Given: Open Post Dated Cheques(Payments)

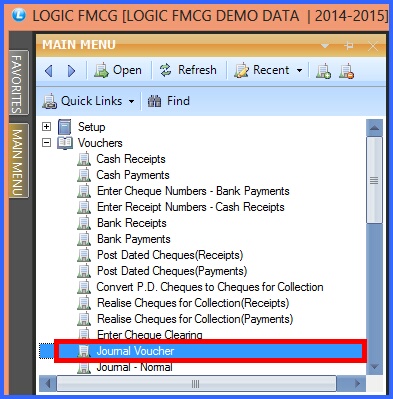Looking at the screenshot, I should 172,271.
